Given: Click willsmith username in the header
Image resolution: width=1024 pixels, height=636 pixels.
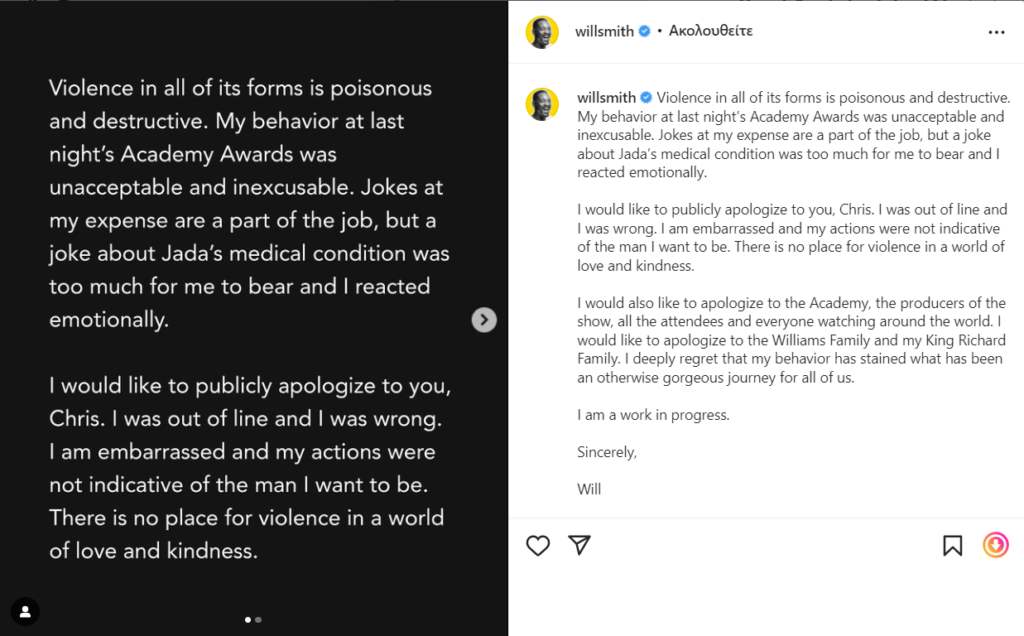Looking at the screenshot, I should tap(604, 31).
